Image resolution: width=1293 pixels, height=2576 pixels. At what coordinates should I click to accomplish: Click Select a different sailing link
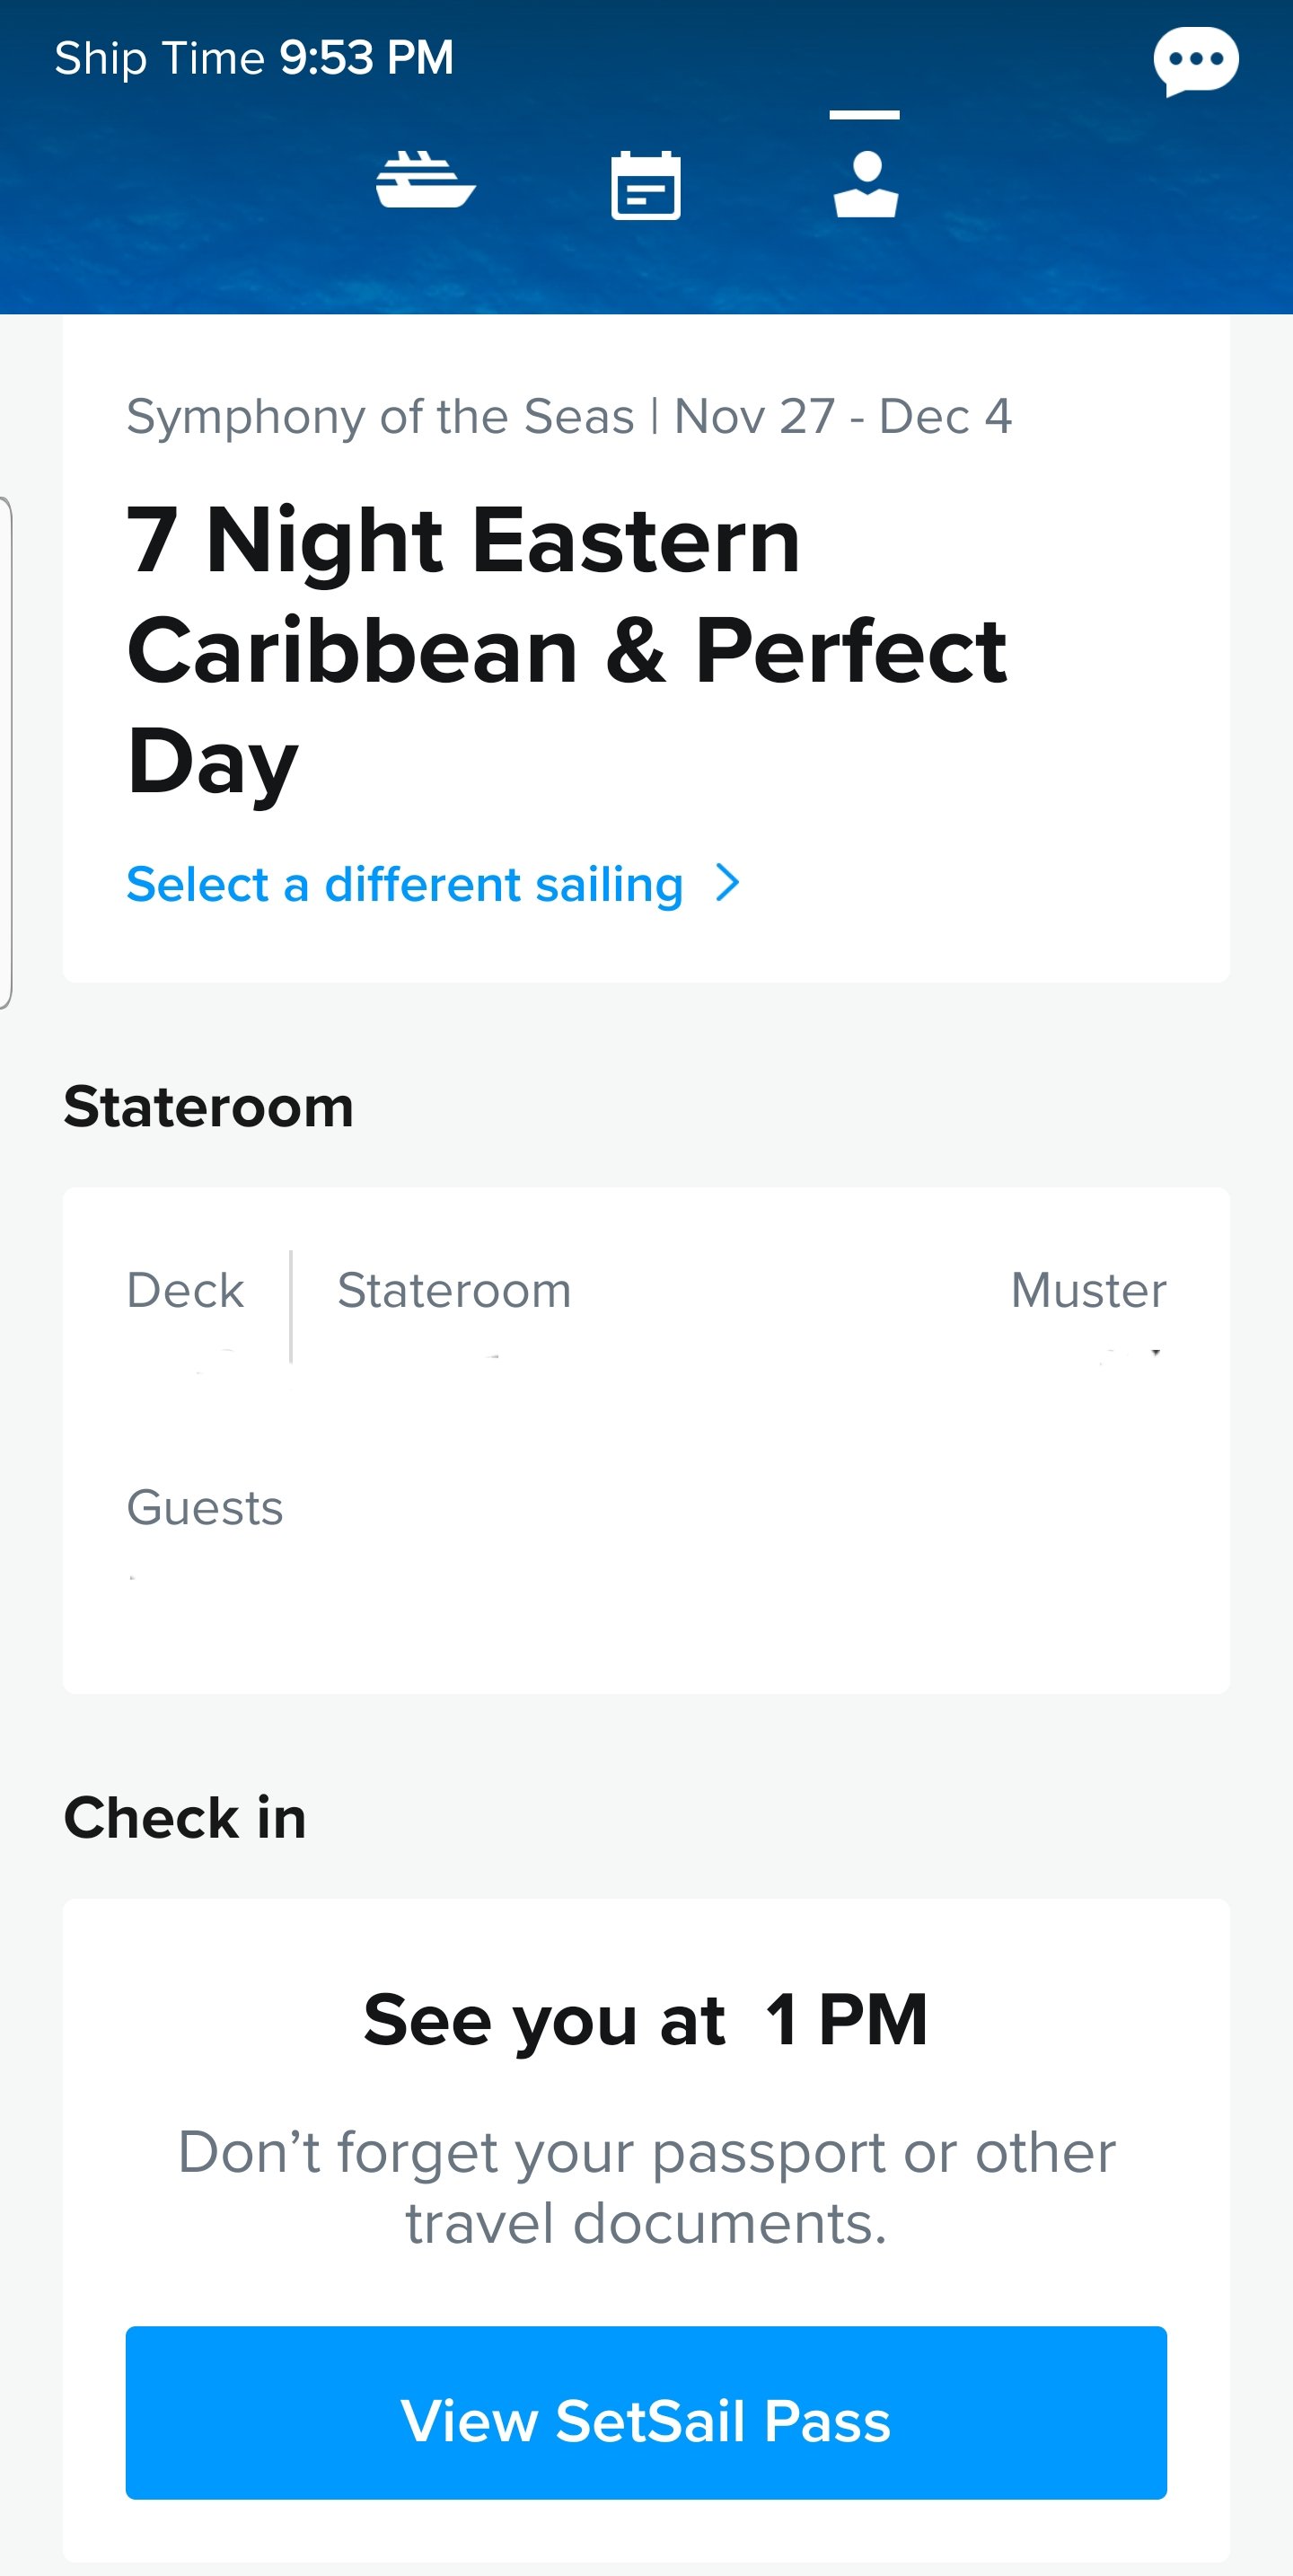[x=405, y=884]
